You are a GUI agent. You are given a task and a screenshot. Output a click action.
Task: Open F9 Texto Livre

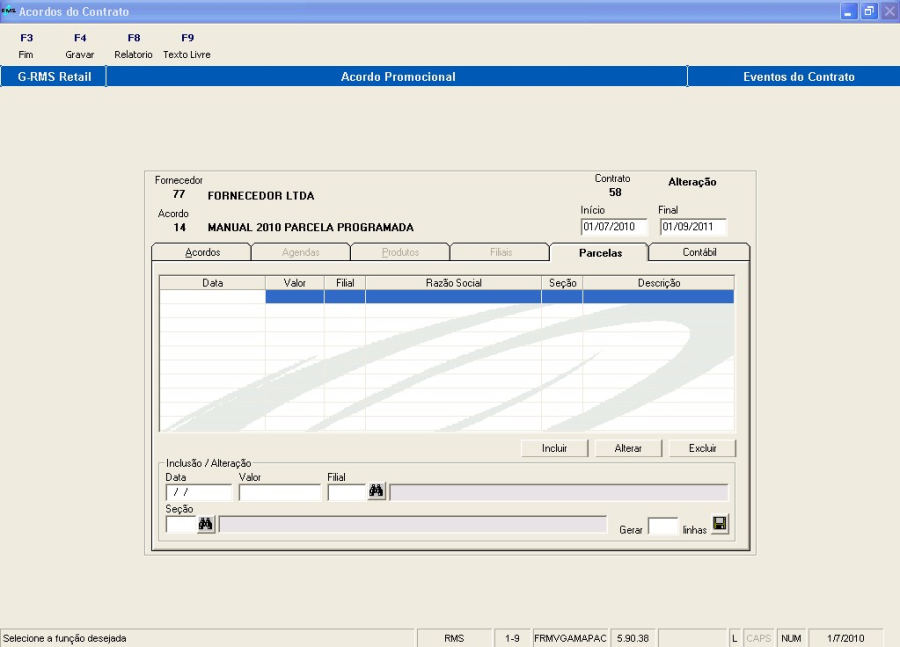point(187,46)
